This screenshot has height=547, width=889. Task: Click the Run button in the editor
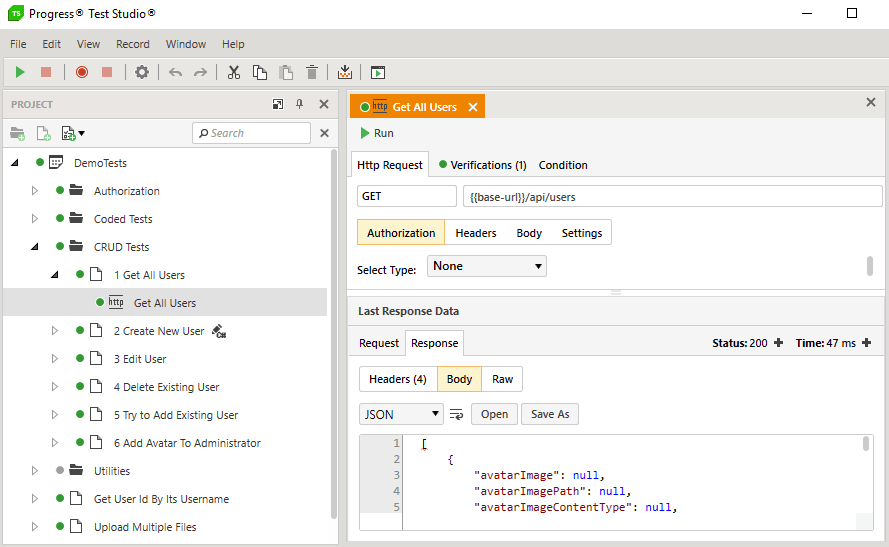click(x=377, y=133)
